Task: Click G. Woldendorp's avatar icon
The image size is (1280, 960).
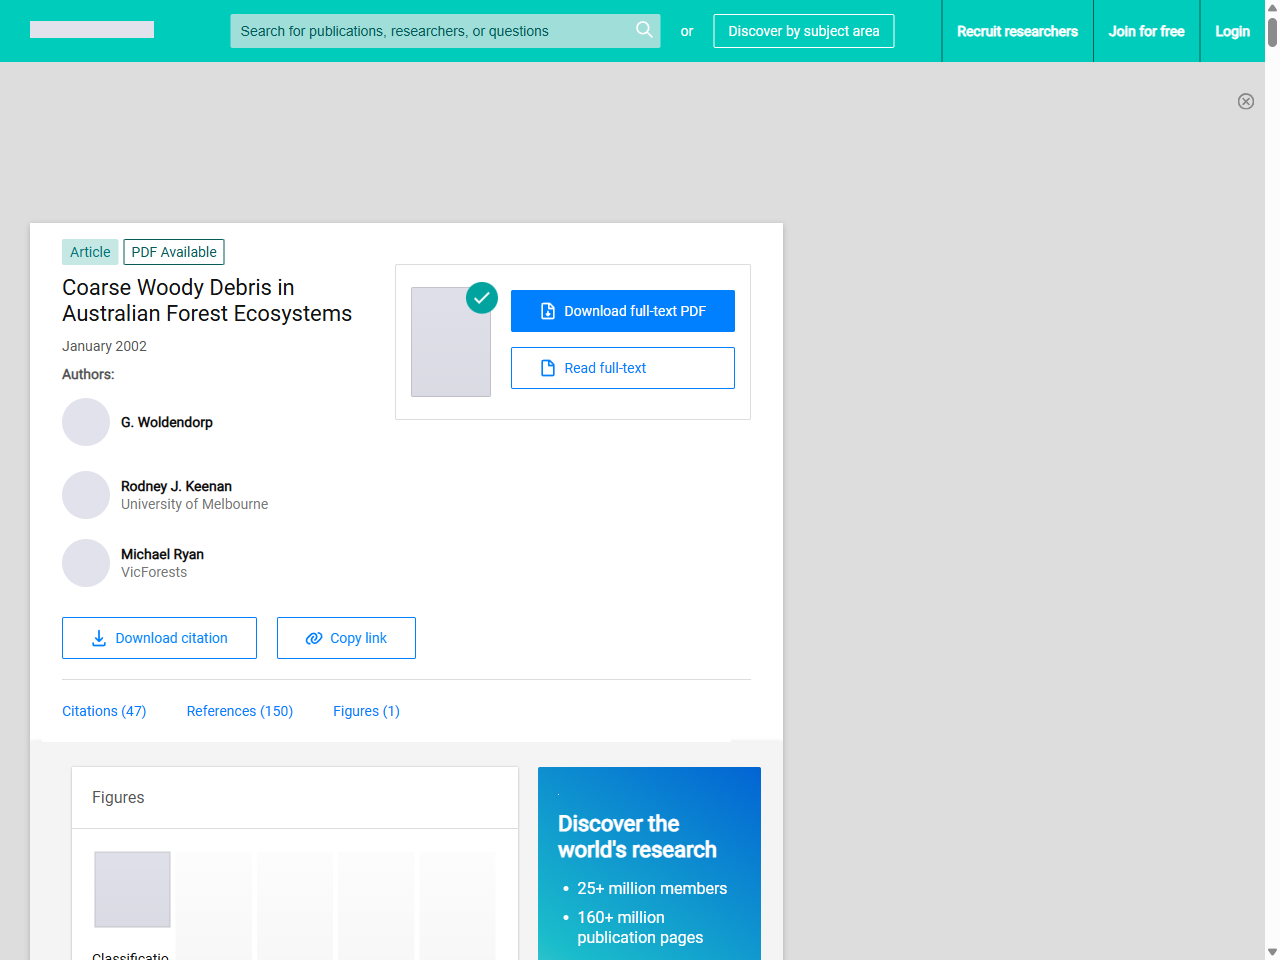Action: 86,422
